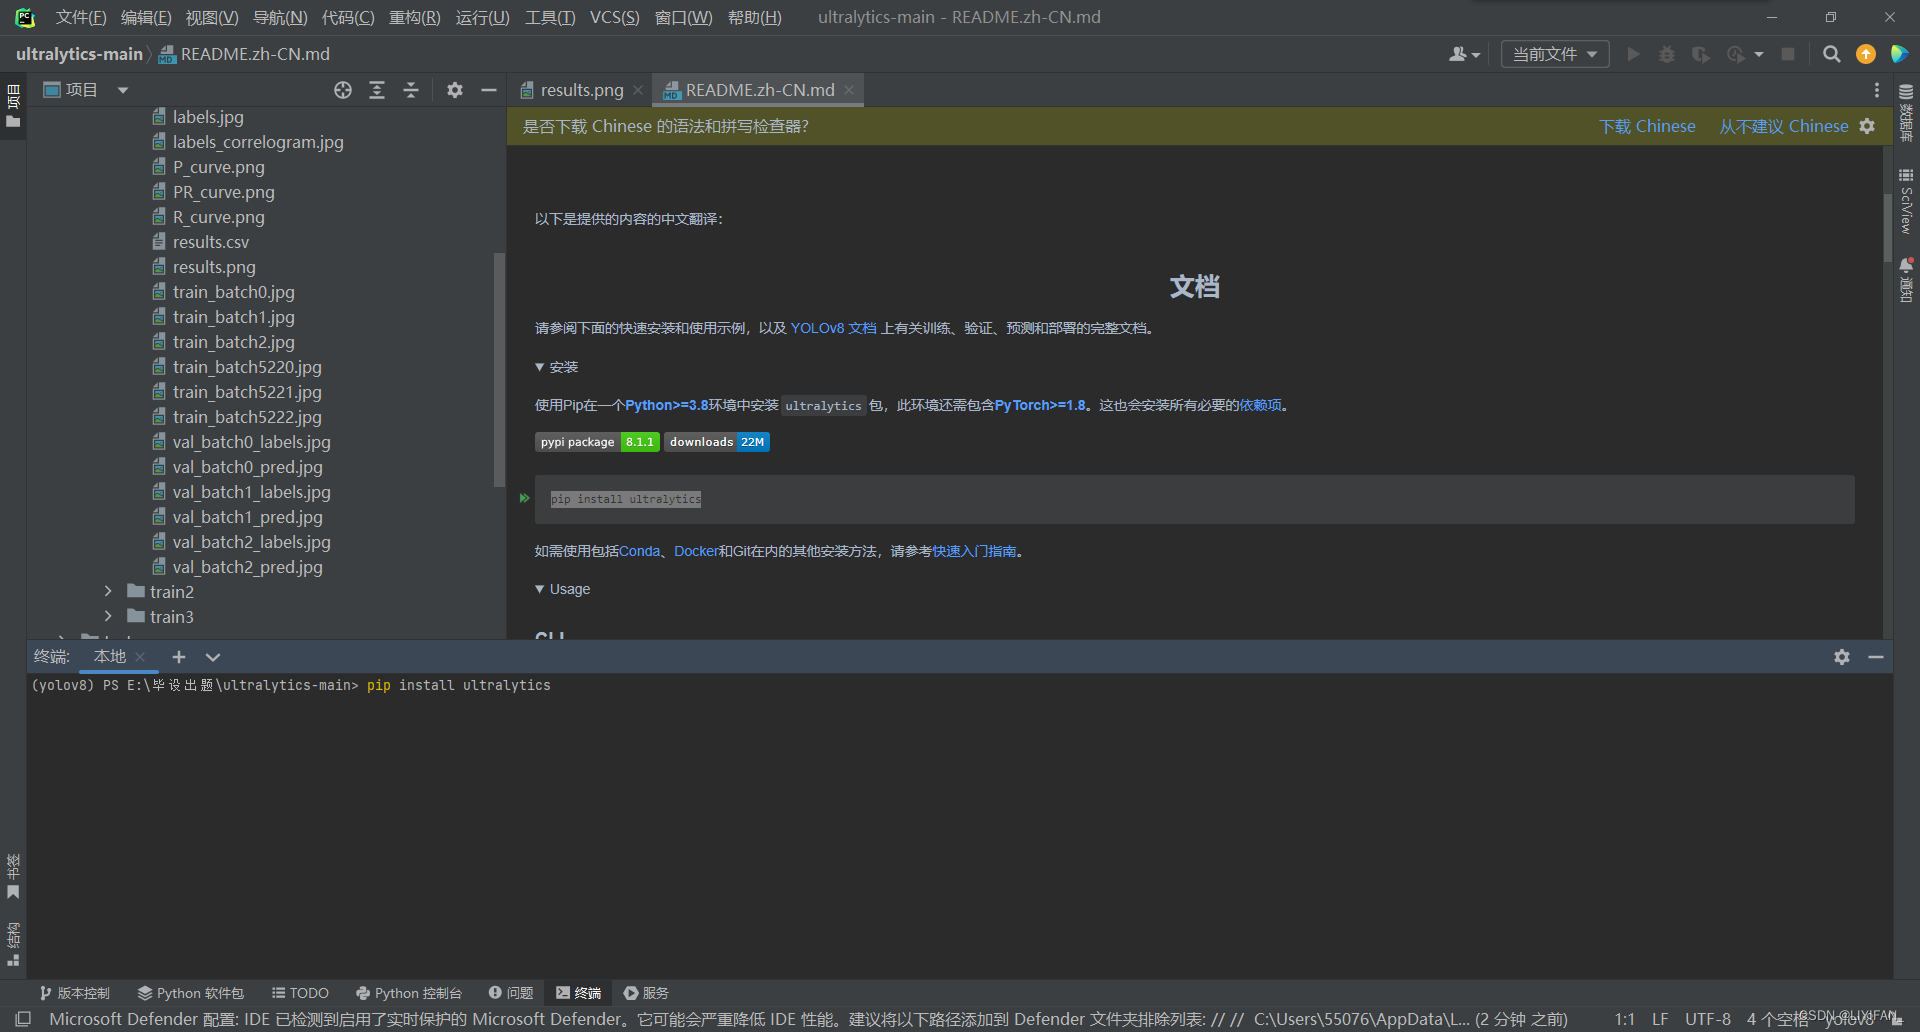Open the 重构(R) menu

click(415, 17)
